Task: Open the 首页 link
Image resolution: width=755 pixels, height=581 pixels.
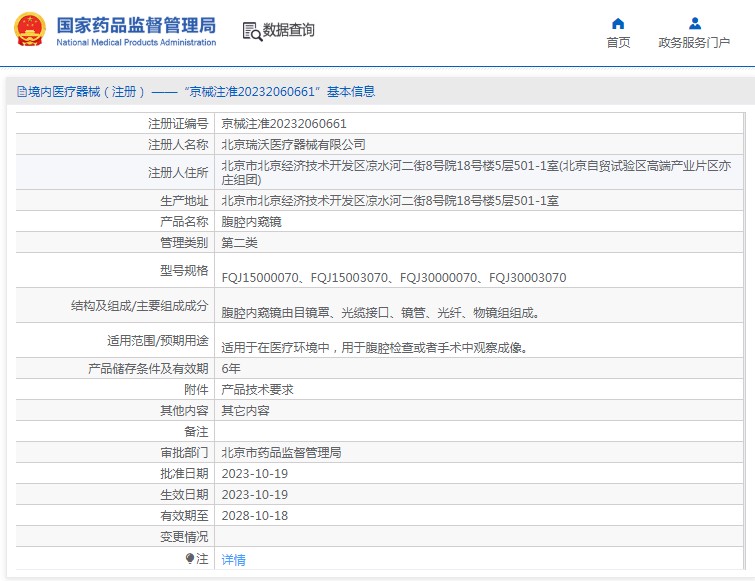Action: tap(618, 43)
